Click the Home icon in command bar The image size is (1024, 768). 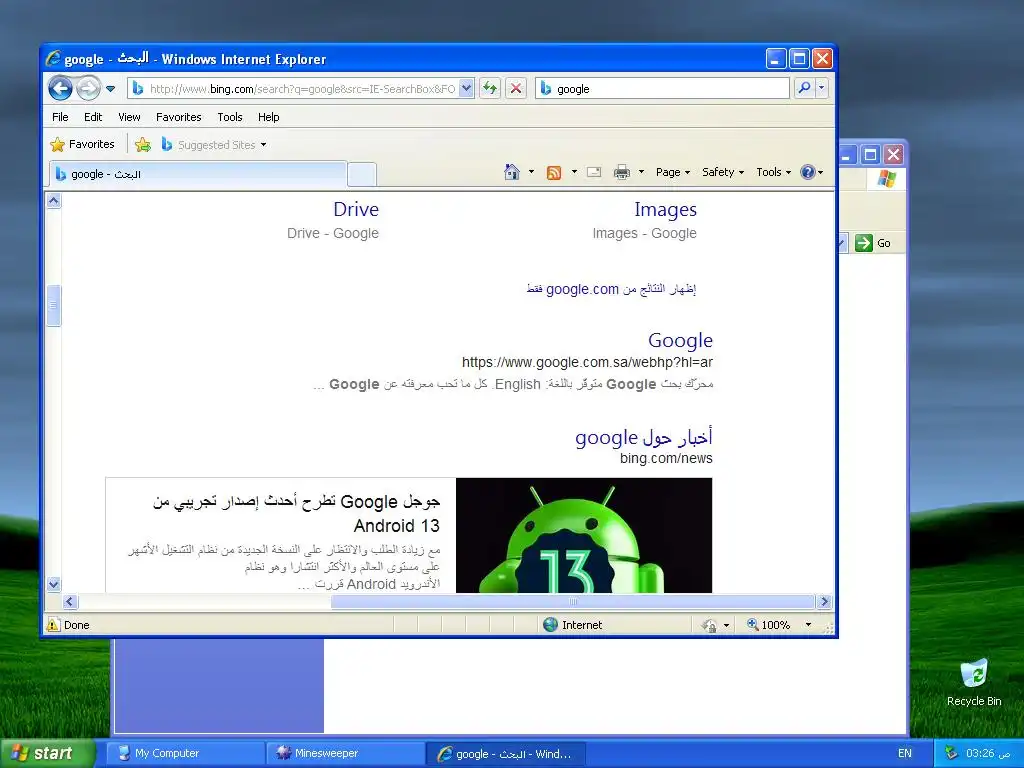click(512, 172)
